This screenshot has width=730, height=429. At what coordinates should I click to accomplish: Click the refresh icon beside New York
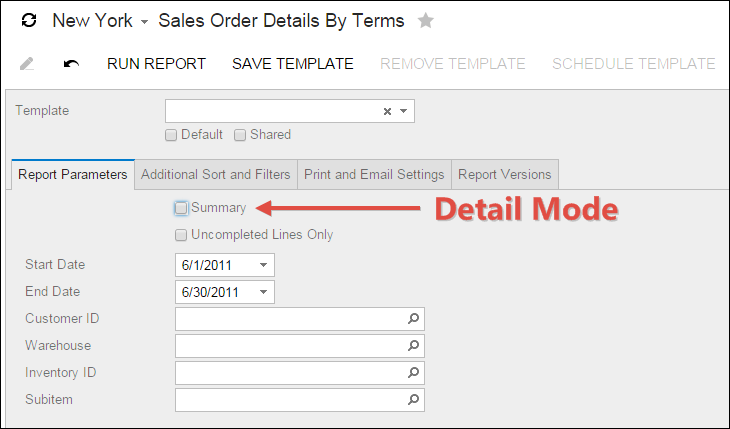point(29,20)
